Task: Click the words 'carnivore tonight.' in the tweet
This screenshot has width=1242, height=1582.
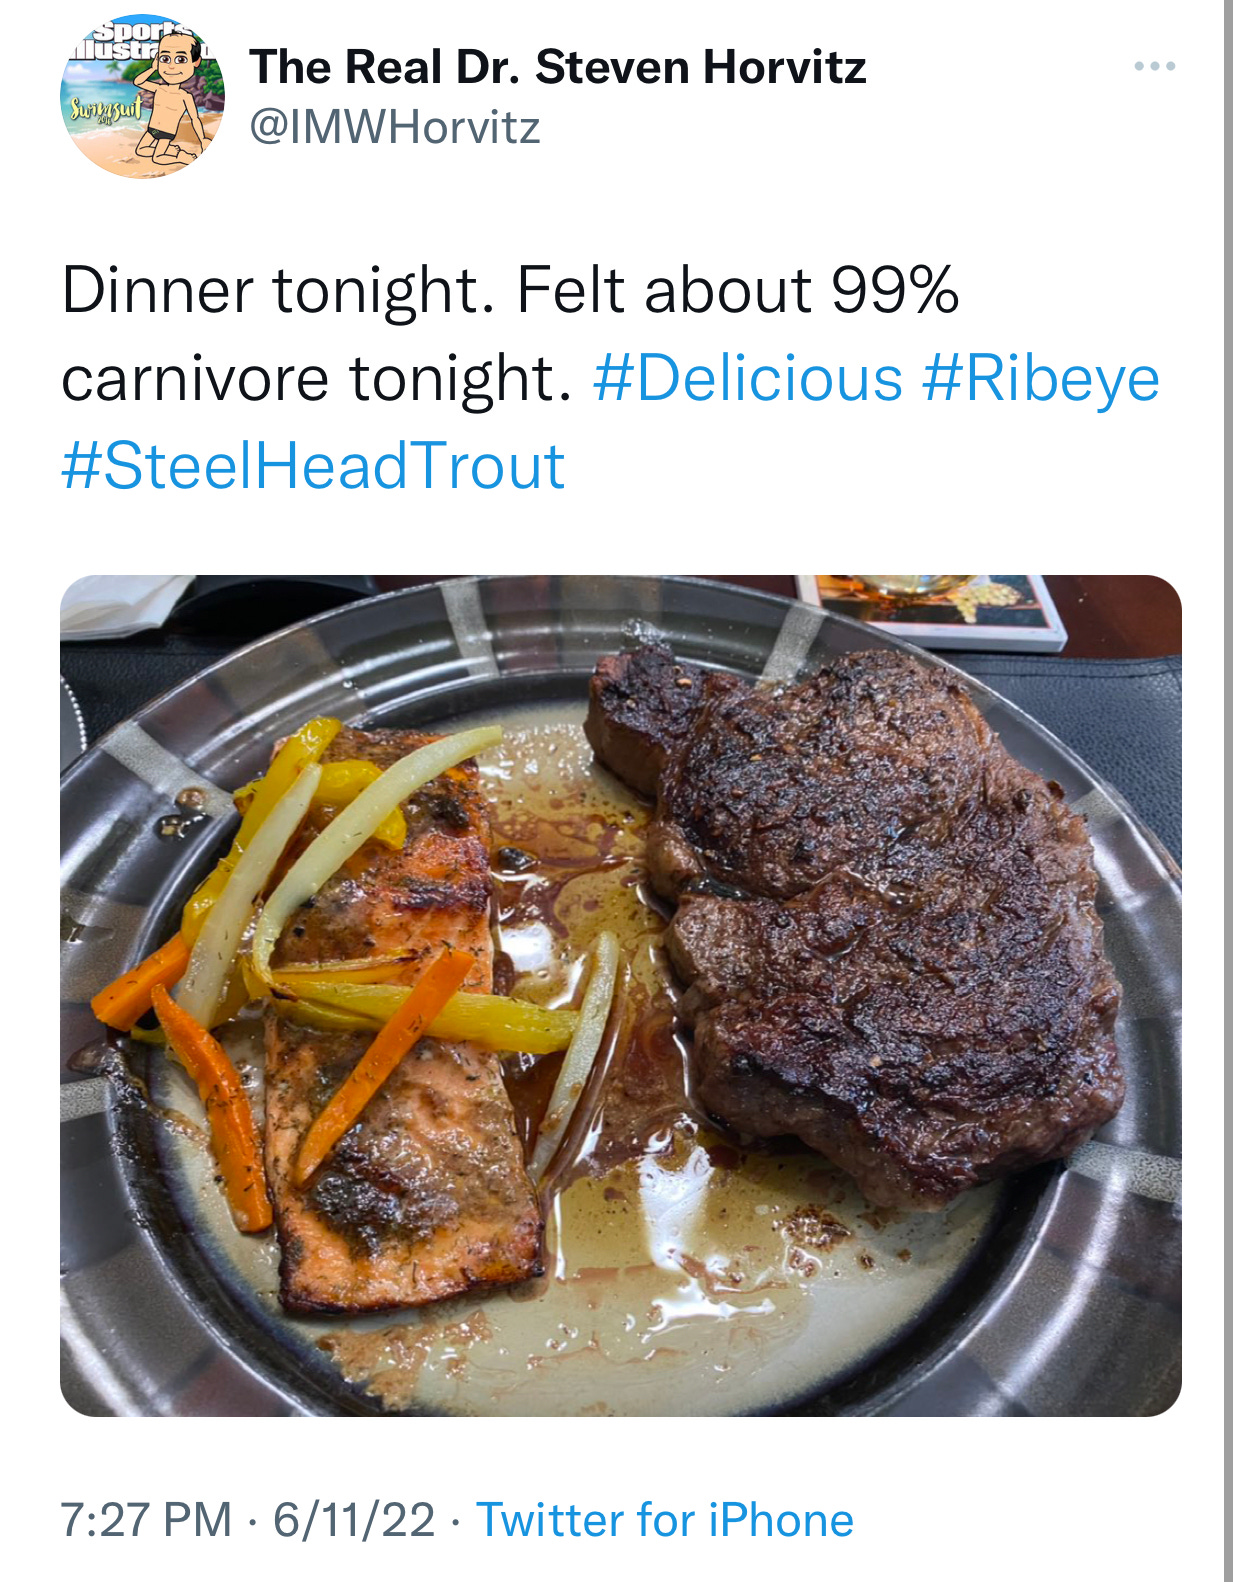Action: 317,380
